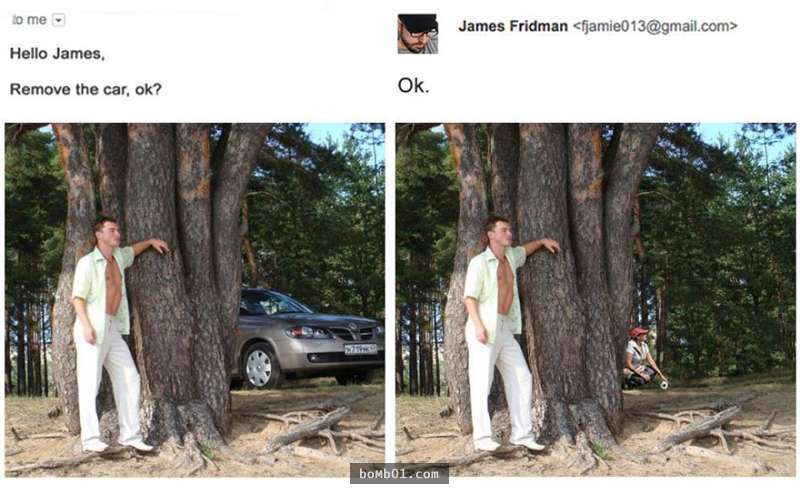Open the 'to me' recipient details dropdown
The height and width of the screenshot is (494, 800).
(59, 20)
